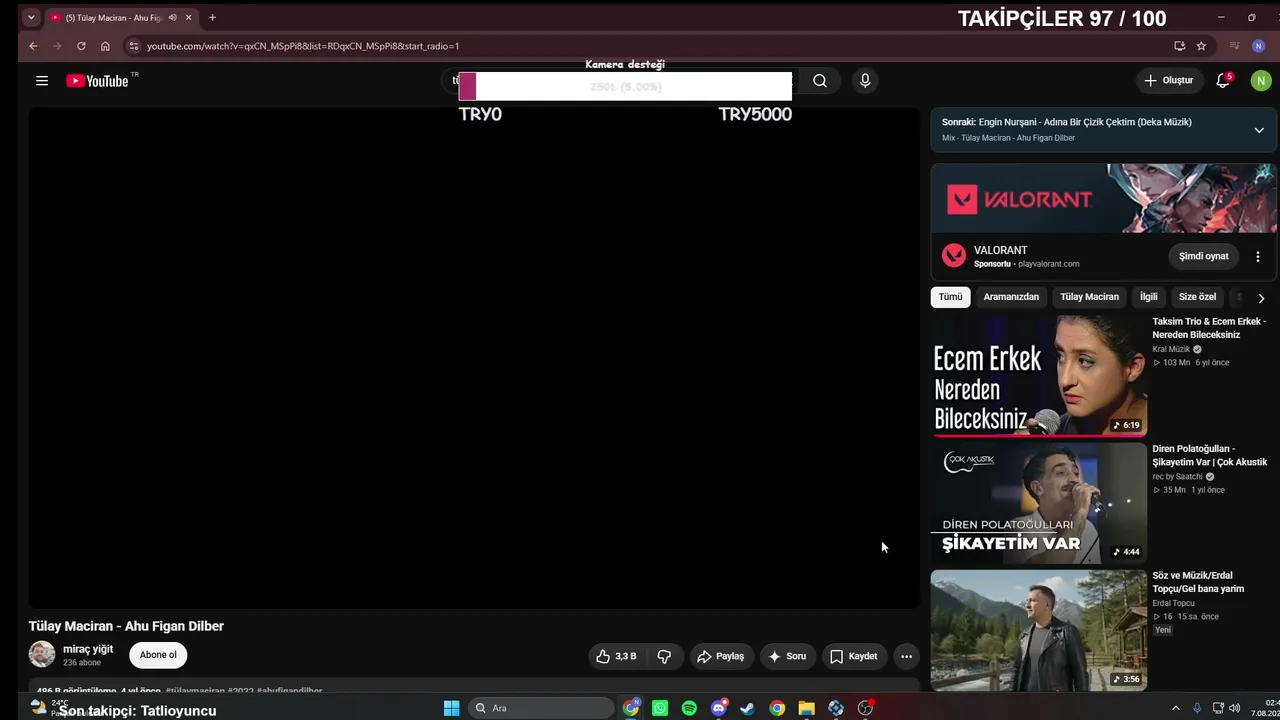The width and height of the screenshot is (1280, 720).
Task: Open install/cast icon in address bar
Action: pos(1180,46)
